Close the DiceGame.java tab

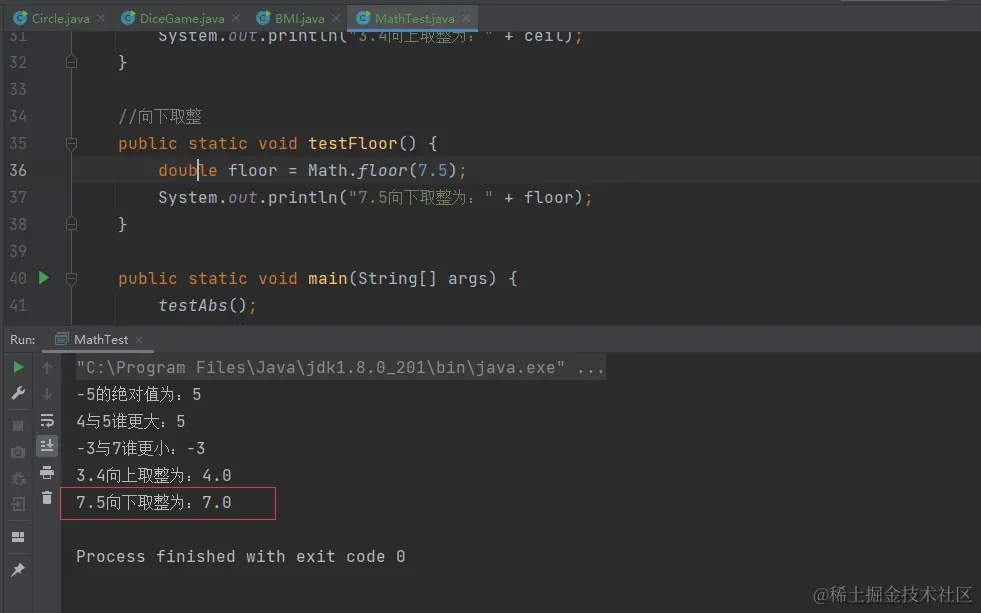(x=236, y=18)
